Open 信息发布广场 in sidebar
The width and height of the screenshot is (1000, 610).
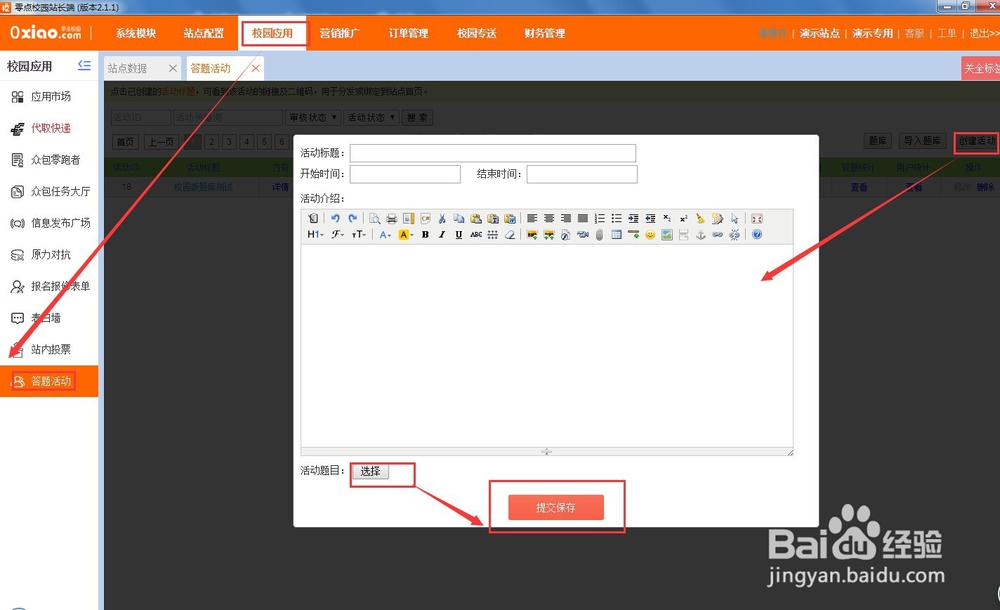coord(60,223)
